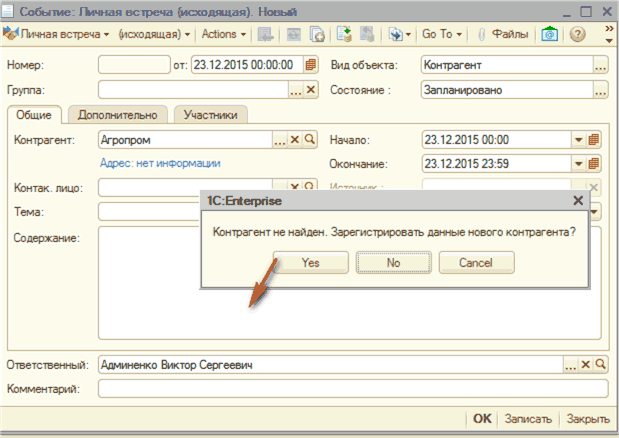The image size is (619, 438).
Task: Open calendar icon next to document date
Action: point(311,65)
